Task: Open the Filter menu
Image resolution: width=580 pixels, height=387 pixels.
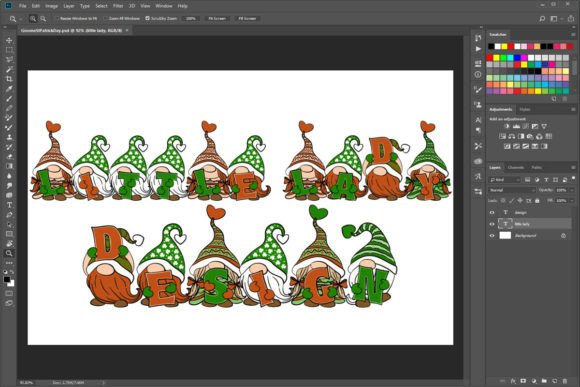Action: click(x=118, y=6)
